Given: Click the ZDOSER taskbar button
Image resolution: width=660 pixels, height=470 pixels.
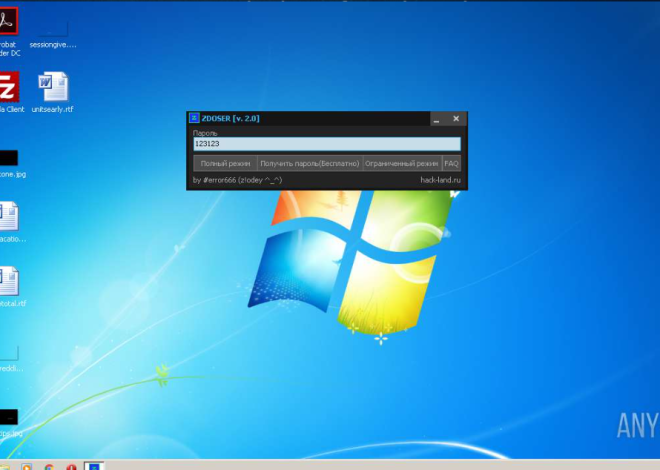Looking at the screenshot, I should (x=94, y=465).
